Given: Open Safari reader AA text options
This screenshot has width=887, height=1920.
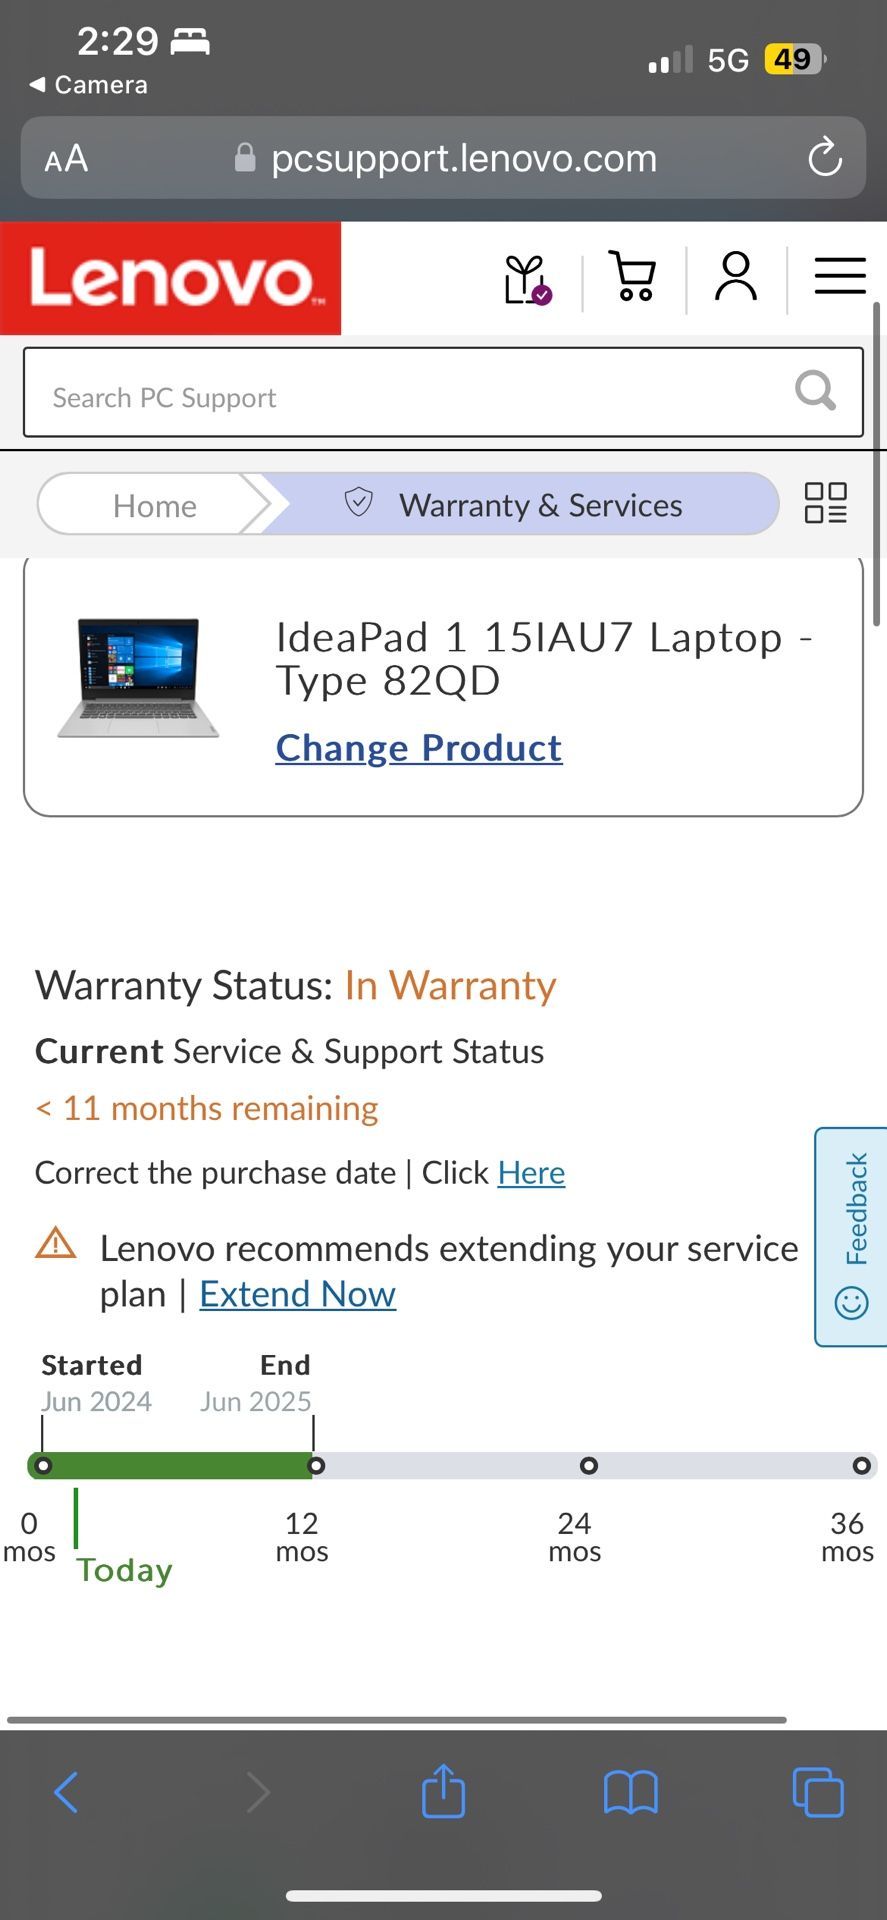Looking at the screenshot, I should (66, 159).
